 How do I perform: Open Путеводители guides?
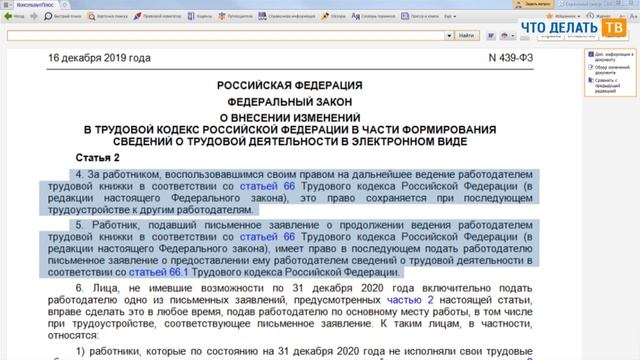(x=236, y=16)
